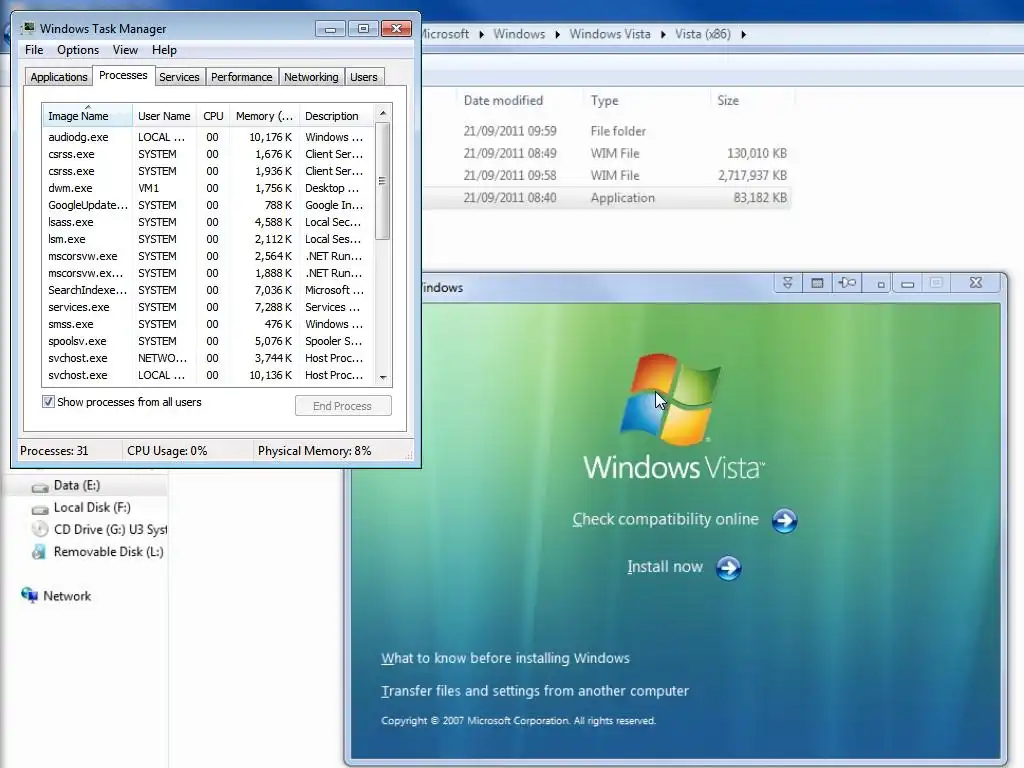Select the WIM File row of 130,010 KB
Image resolution: width=1024 pixels, height=768 pixels.
click(606, 153)
